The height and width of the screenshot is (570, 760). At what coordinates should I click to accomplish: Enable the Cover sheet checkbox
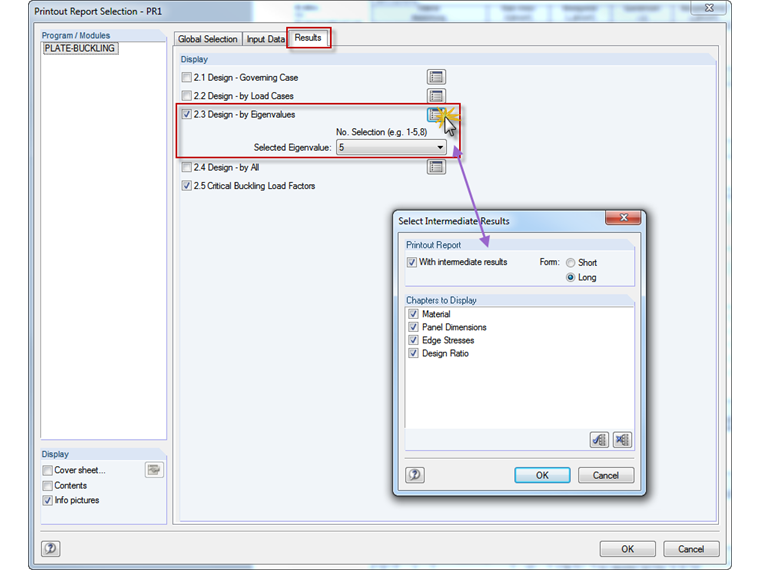[x=48, y=470]
